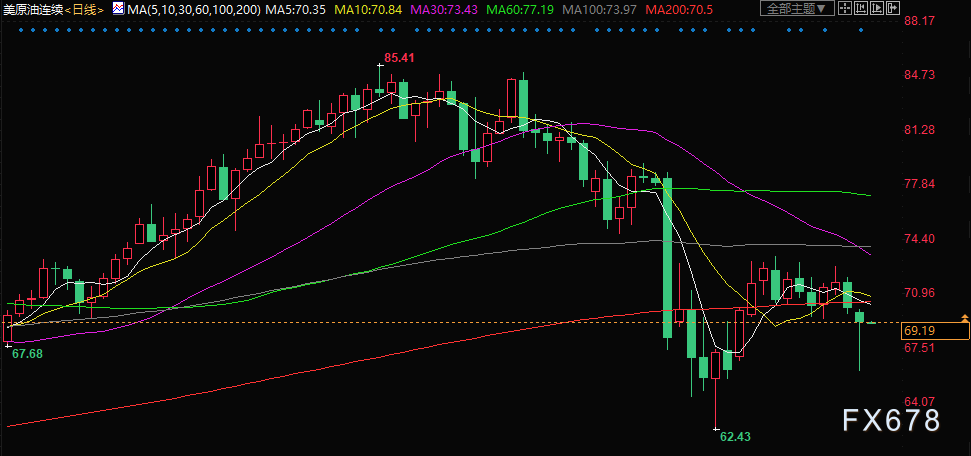
Task: Click the 67.51 axis value
Action: (x=919, y=348)
